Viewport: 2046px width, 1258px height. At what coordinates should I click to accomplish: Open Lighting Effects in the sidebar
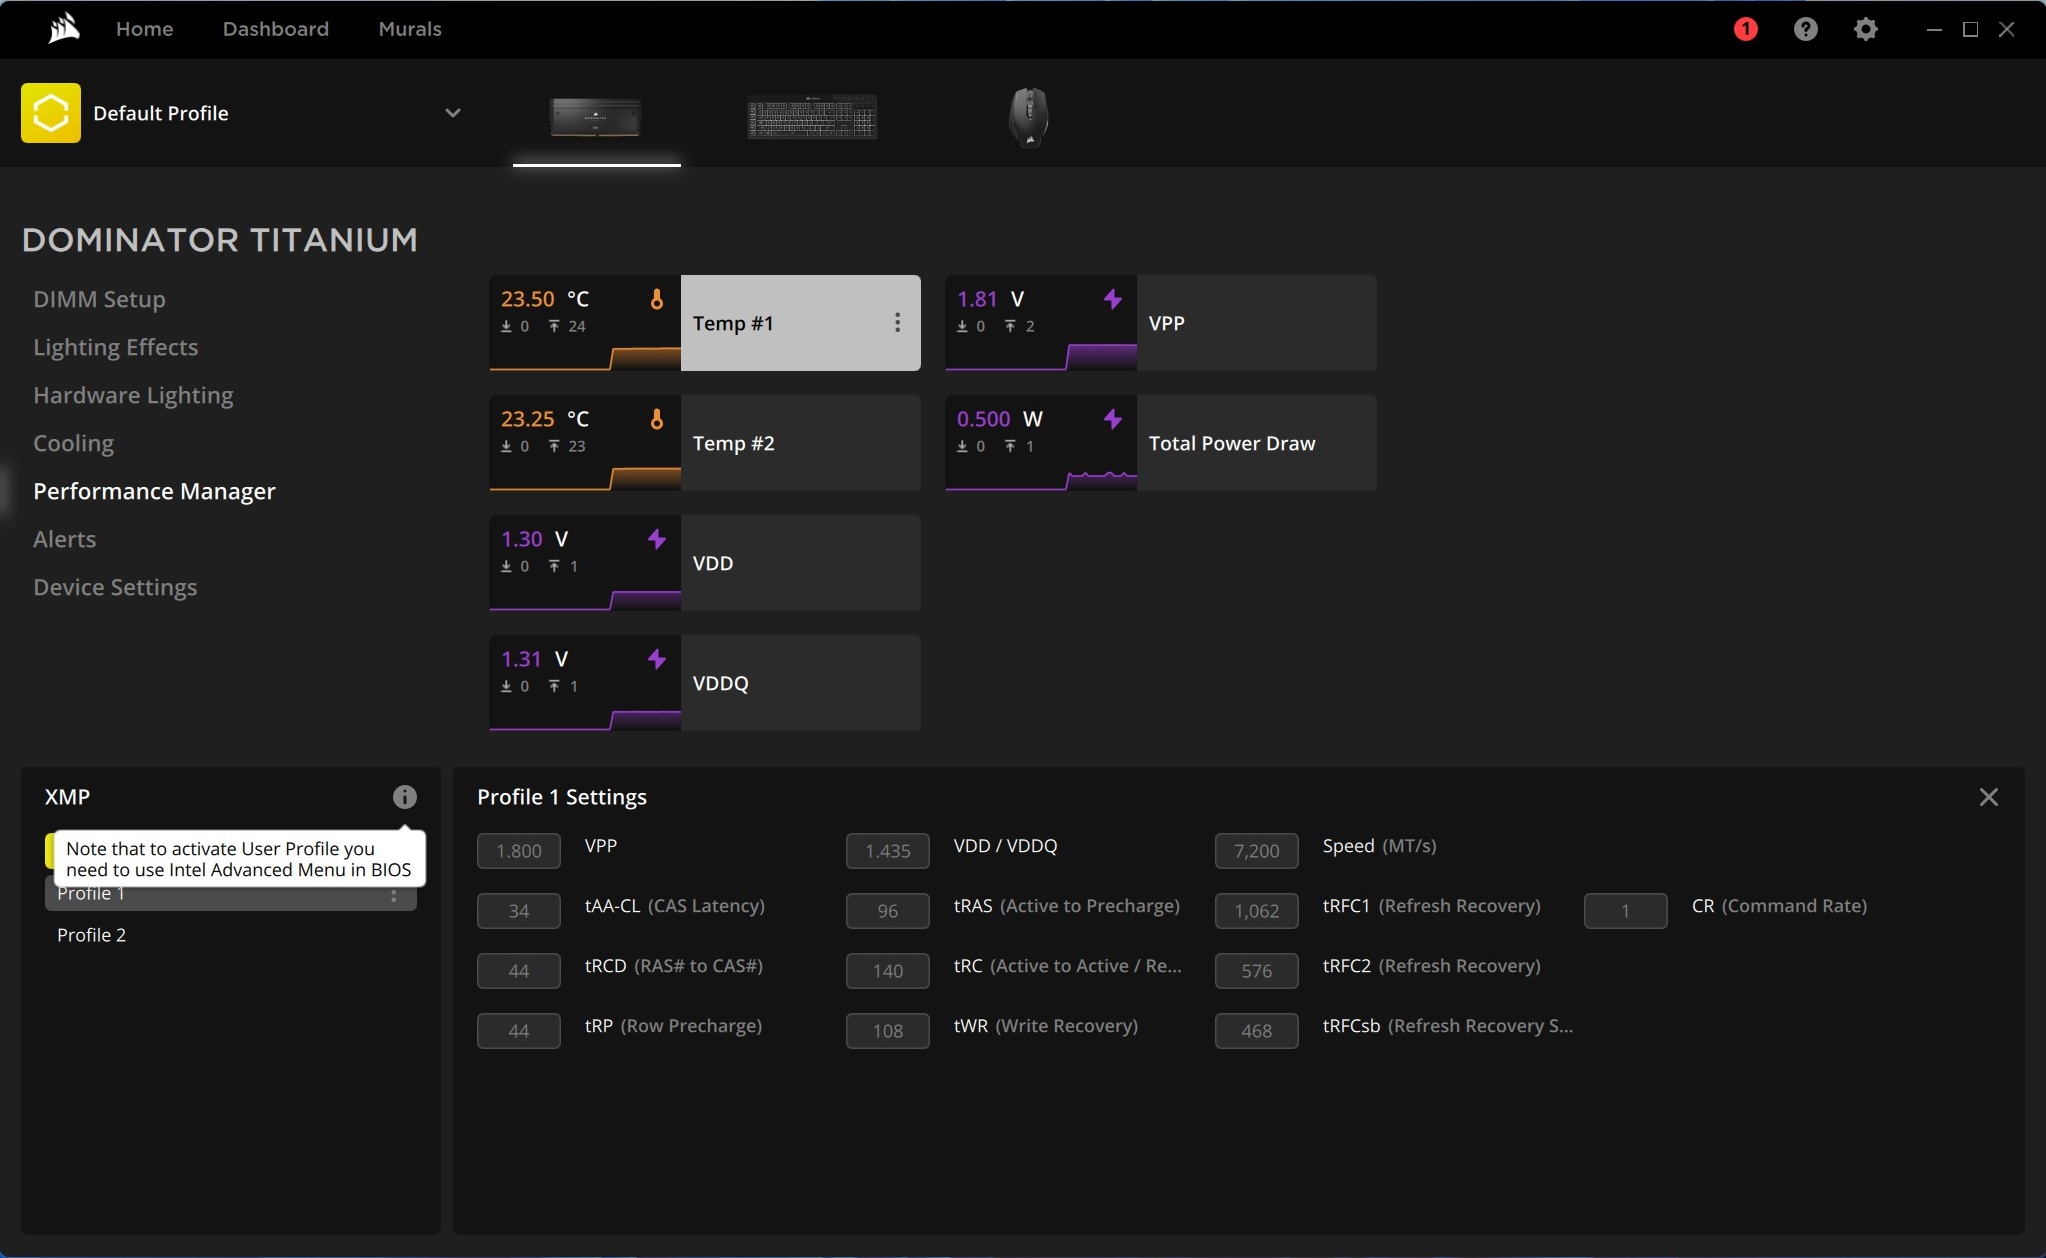[x=116, y=347]
